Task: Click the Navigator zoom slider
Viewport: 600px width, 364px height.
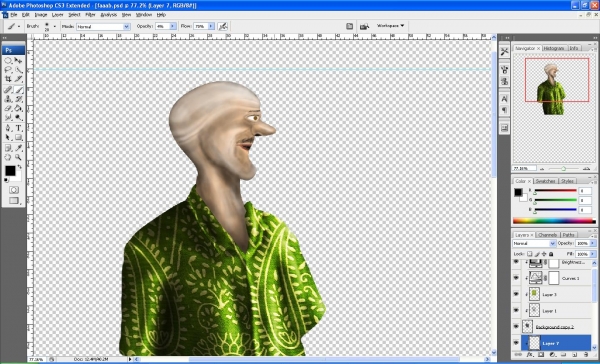Action: pyautogui.click(x=564, y=168)
